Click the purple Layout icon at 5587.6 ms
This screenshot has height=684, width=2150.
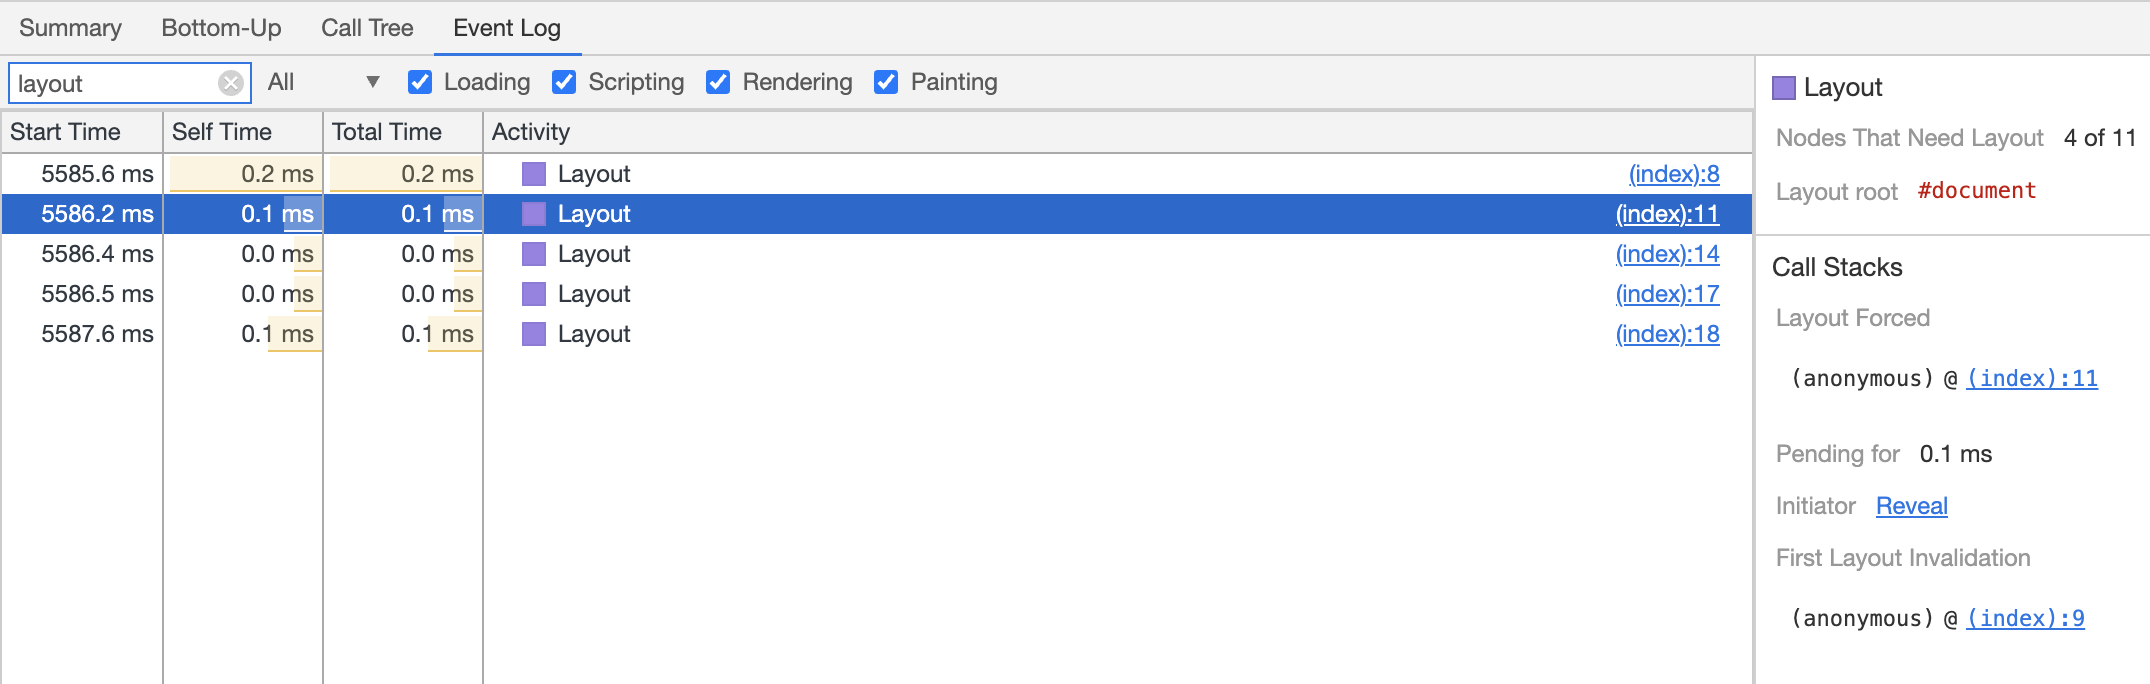coord(534,334)
